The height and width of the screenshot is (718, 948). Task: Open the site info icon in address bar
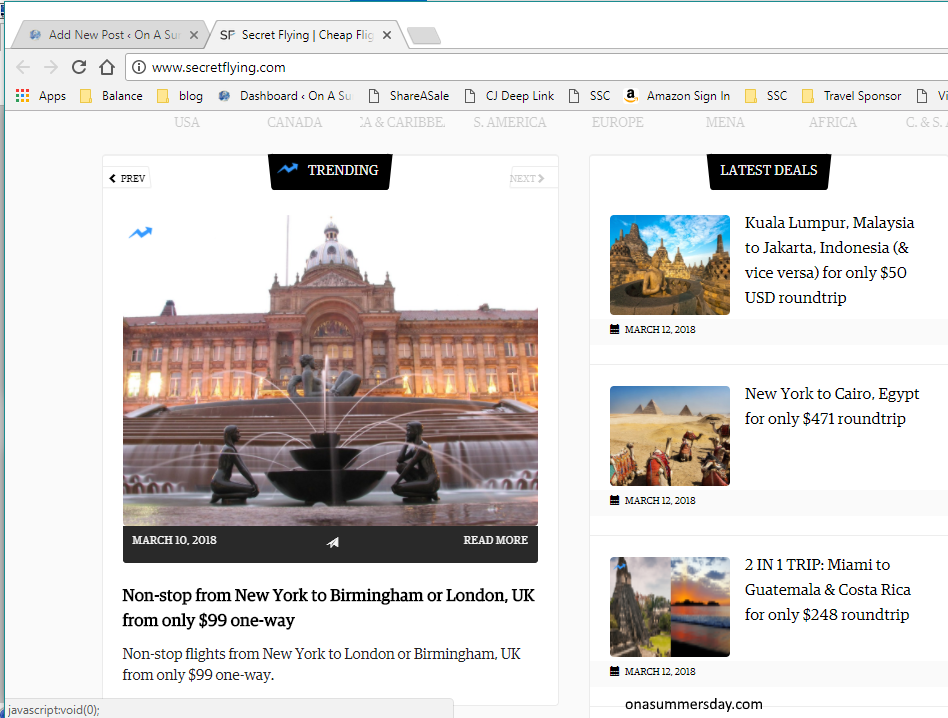[138, 67]
